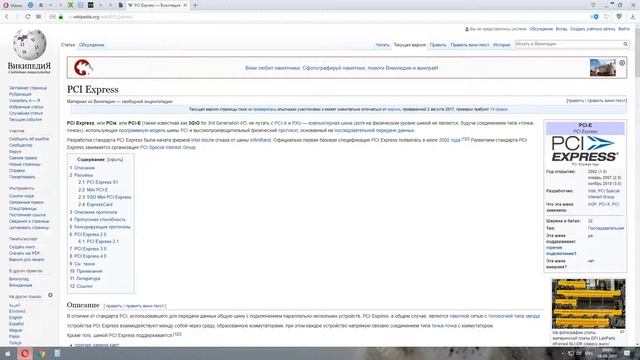The height and width of the screenshot is (360, 640).
Task: Open a new browser tab with plus
Action: tap(195, 5)
